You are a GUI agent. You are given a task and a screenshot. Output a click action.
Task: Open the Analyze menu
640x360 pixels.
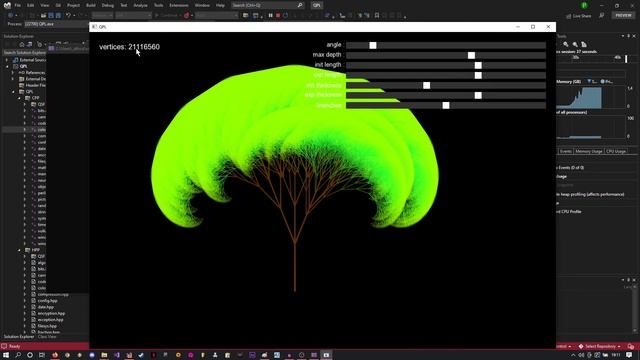(x=140, y=5)
